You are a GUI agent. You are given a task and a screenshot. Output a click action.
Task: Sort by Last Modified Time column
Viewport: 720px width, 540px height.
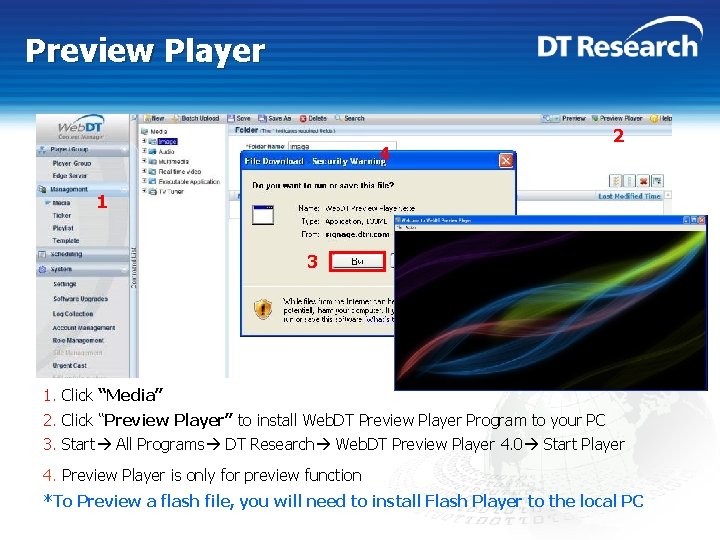pyautogui.click(x=629, y=196)
